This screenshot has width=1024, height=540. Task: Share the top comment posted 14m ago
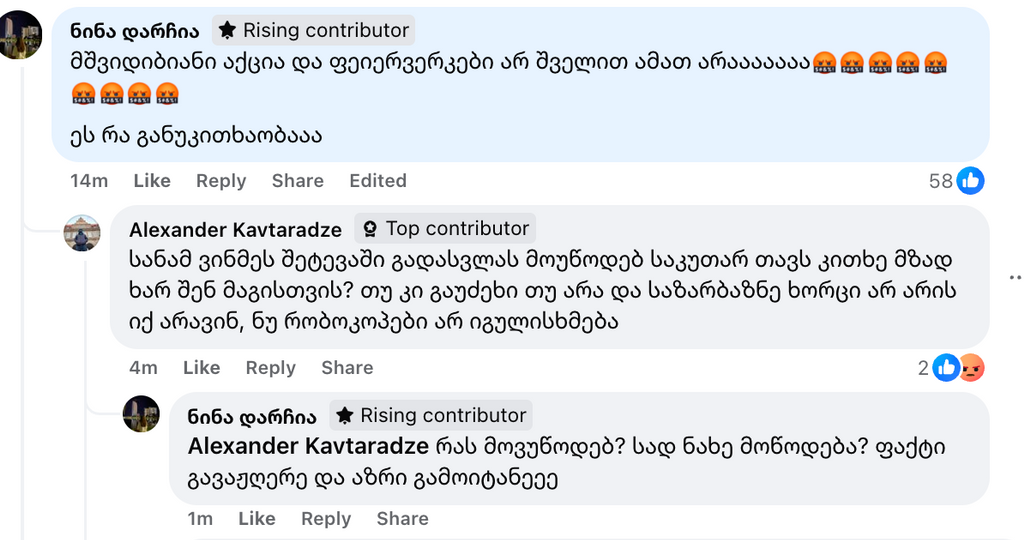click(297, 181)
